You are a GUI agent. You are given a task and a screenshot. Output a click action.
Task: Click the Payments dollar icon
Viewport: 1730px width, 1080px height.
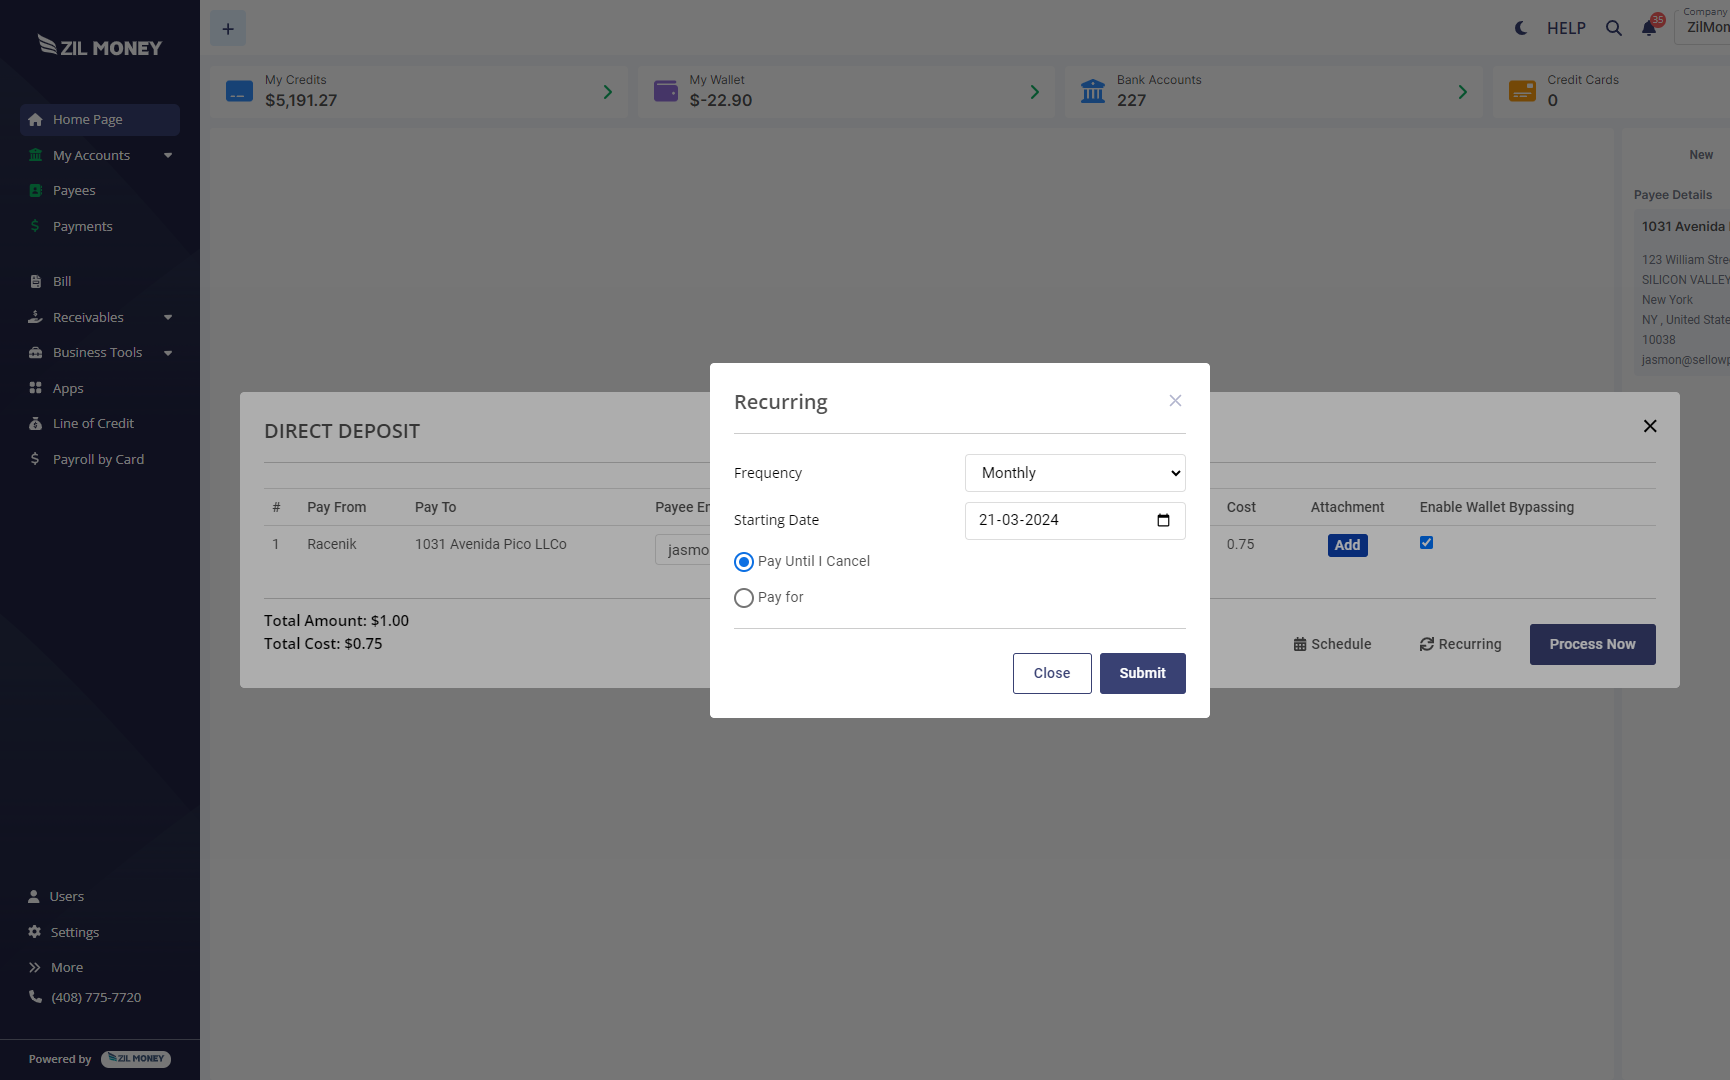click(35, 226)
